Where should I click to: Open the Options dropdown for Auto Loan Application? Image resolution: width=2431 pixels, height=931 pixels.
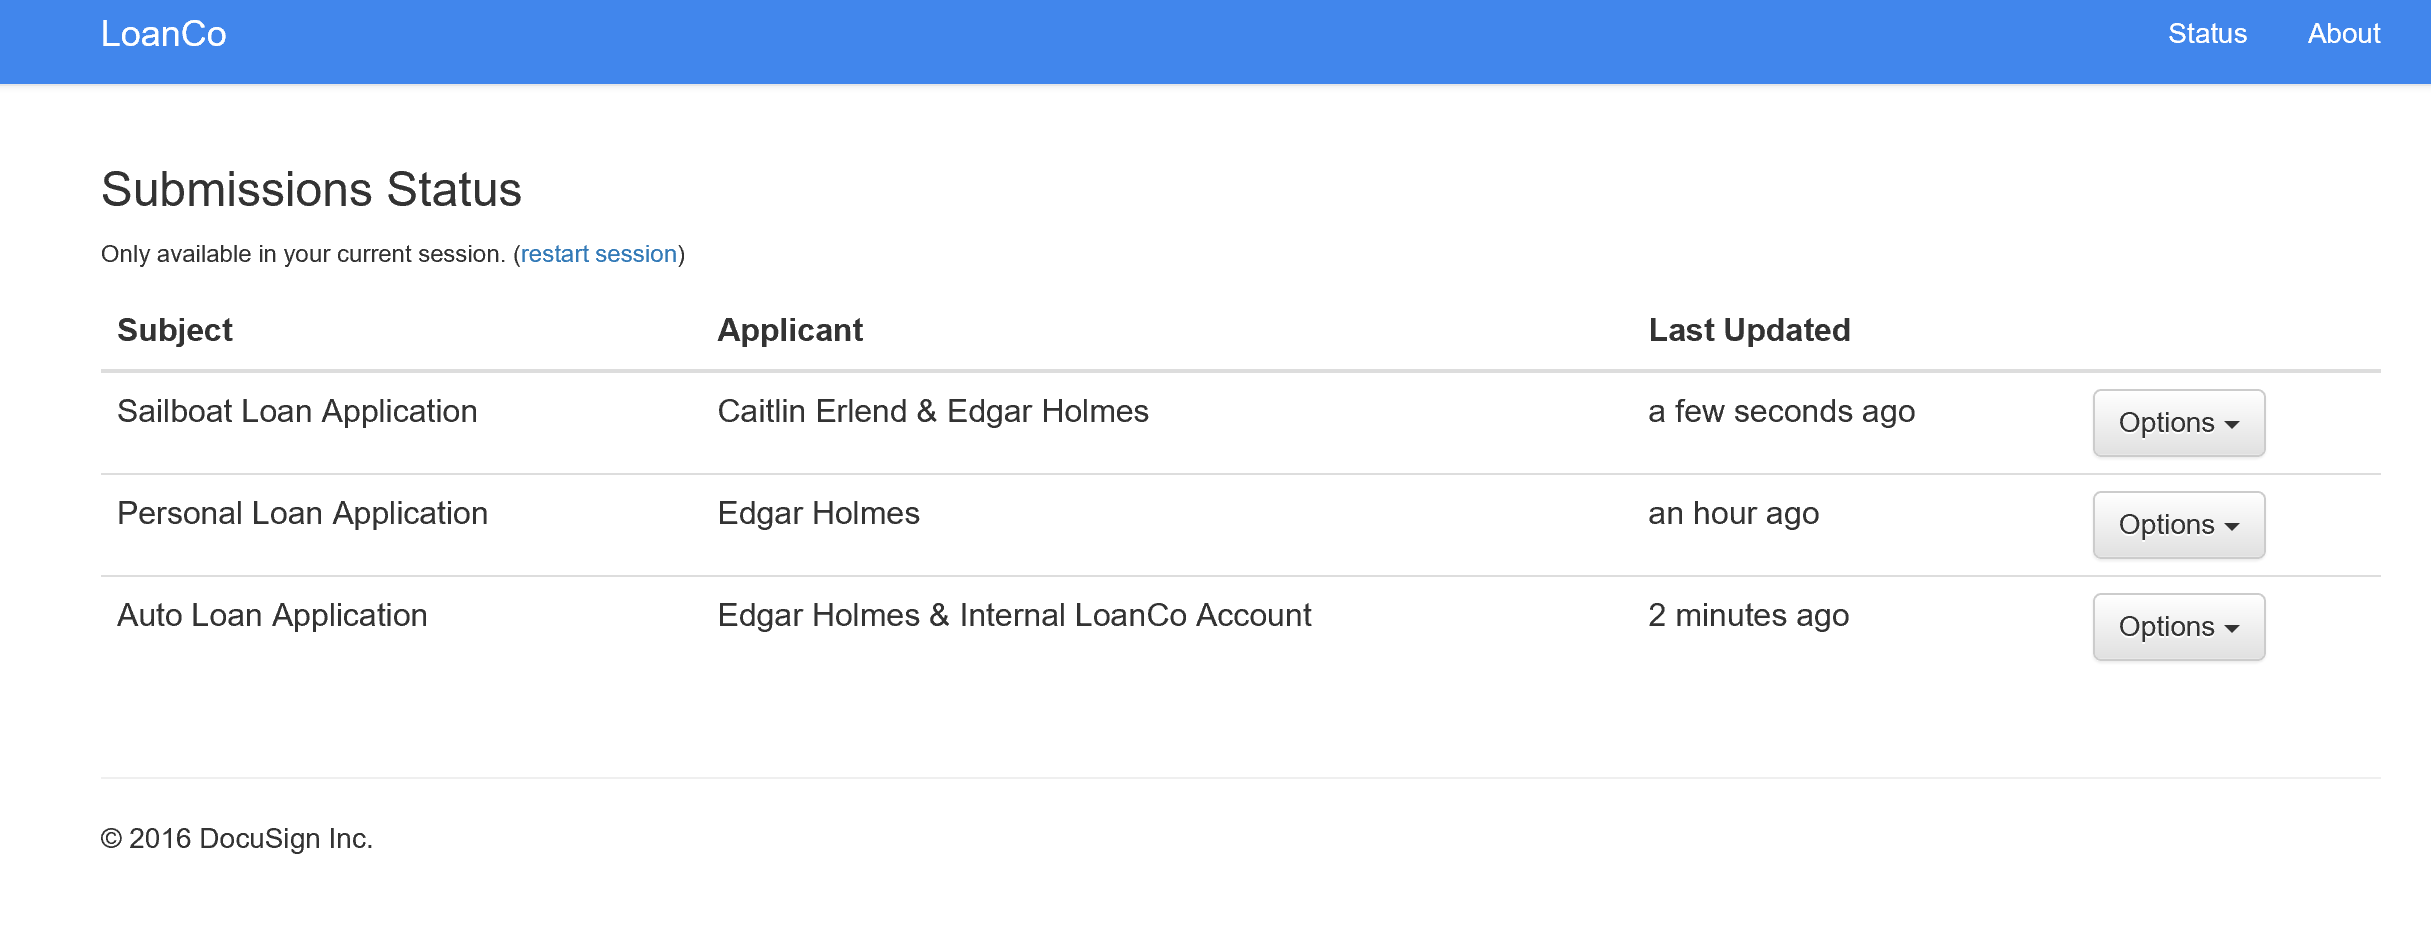2178,627
